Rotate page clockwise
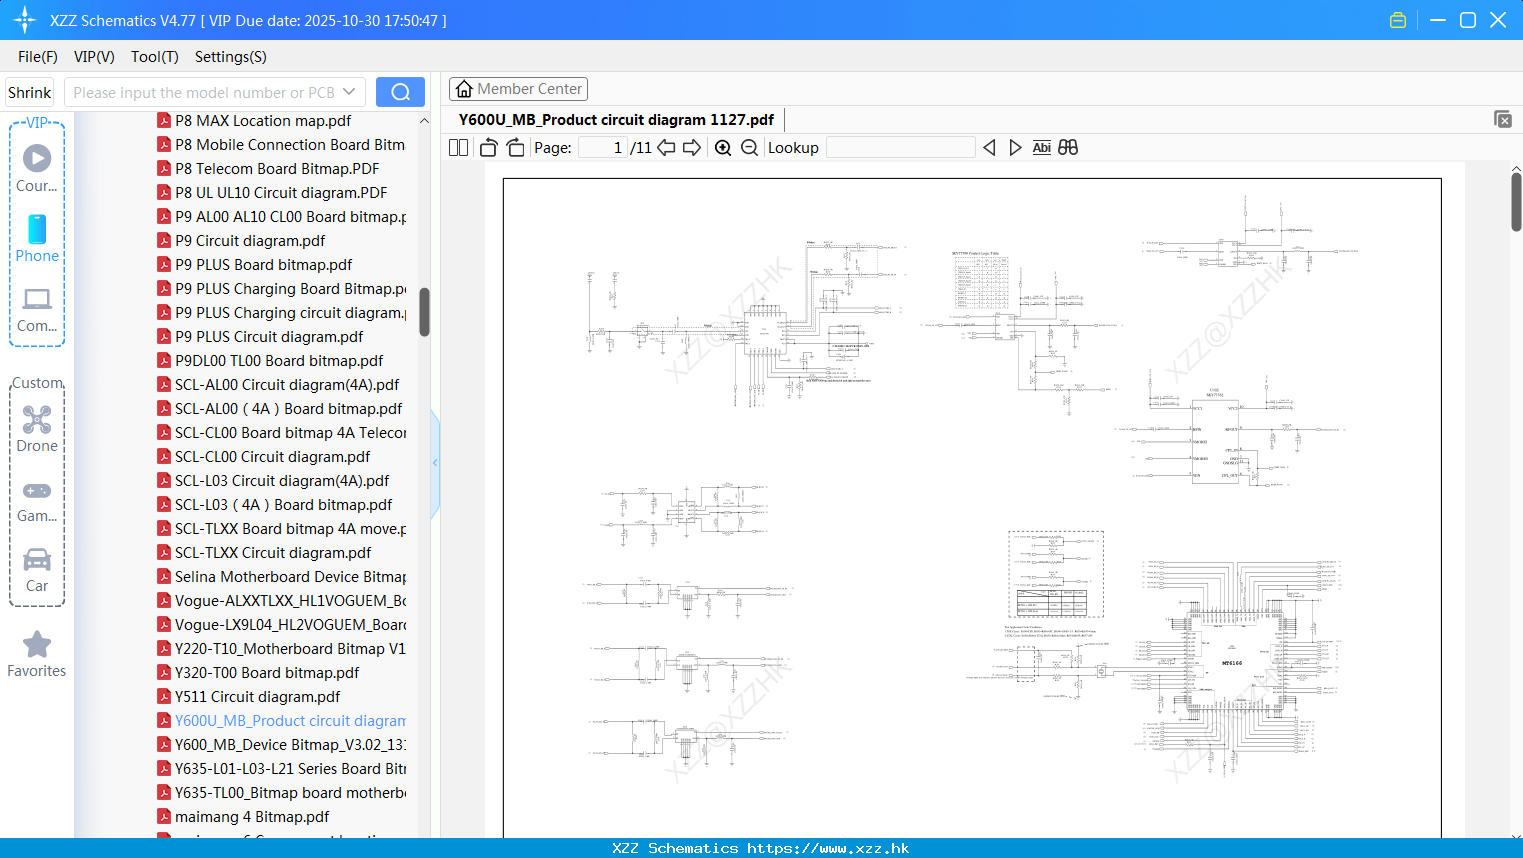Image resolution: width=1523 pixels, height=858 pixels. click(x=515, y=148)
